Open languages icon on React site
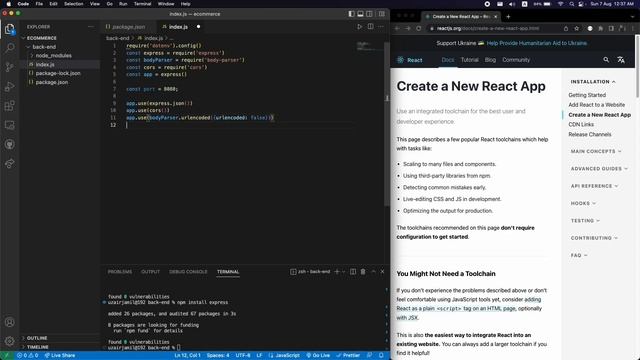 click(x=621, y=60)
